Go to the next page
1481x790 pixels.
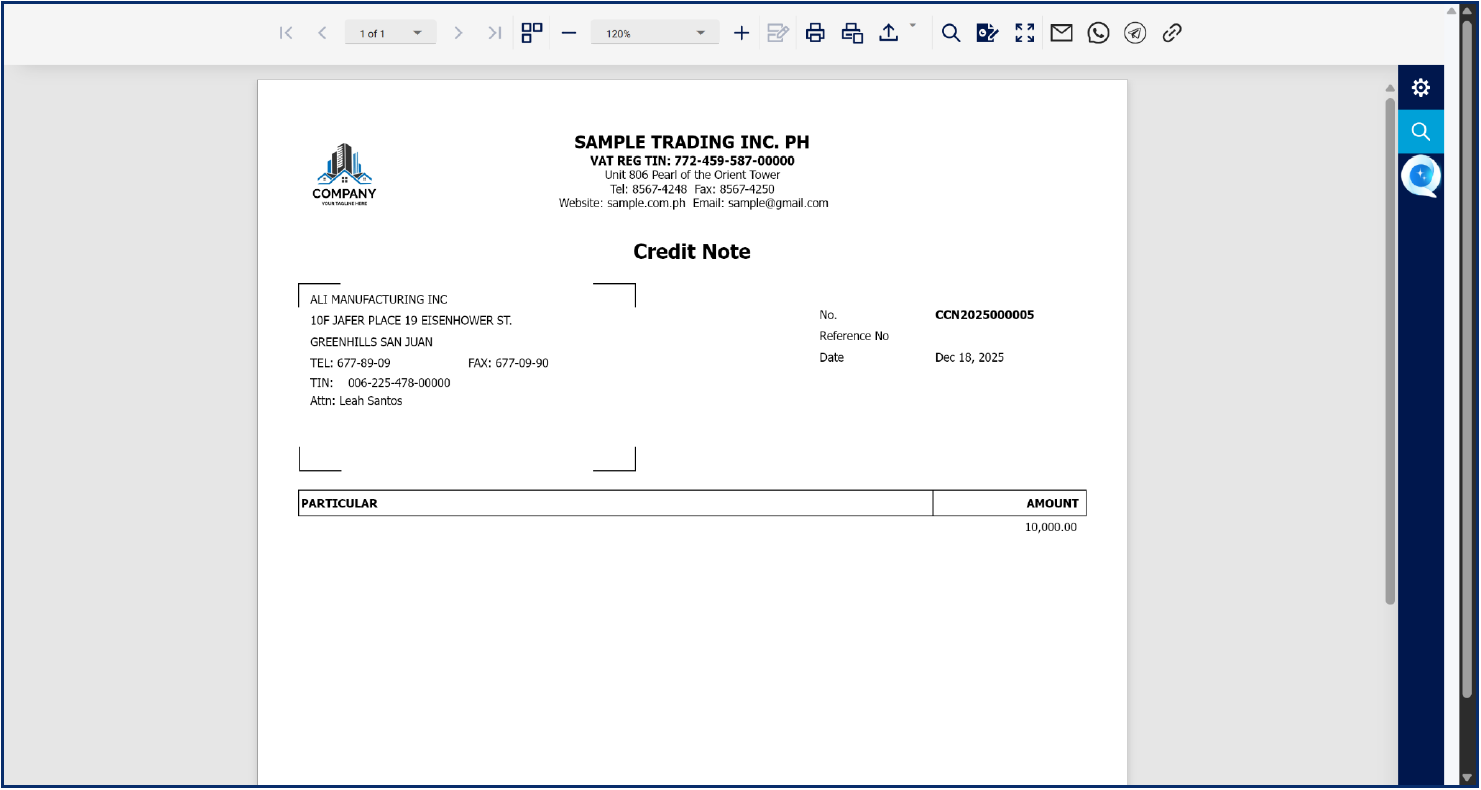click(x=458, y=33)
